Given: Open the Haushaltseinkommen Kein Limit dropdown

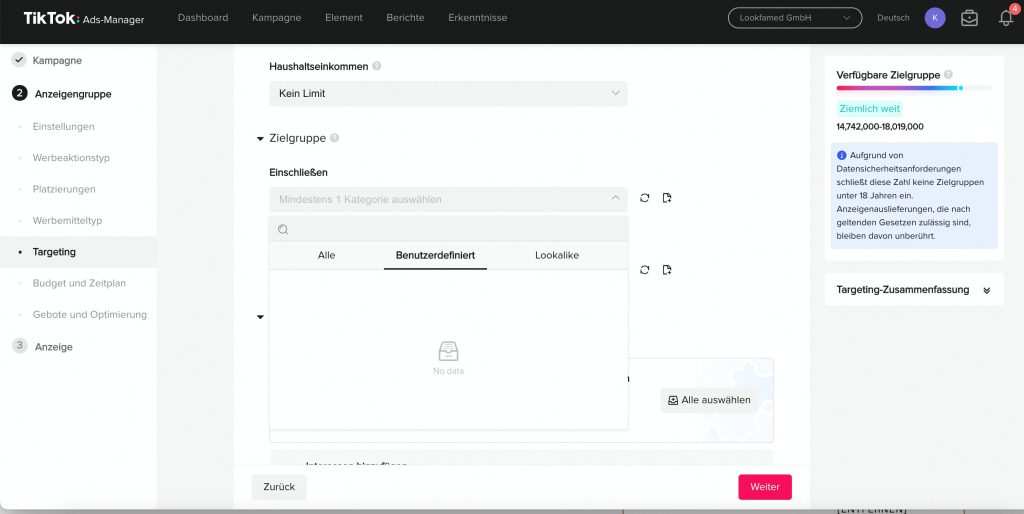Looking at the screenshot, I should pos(448,93).
